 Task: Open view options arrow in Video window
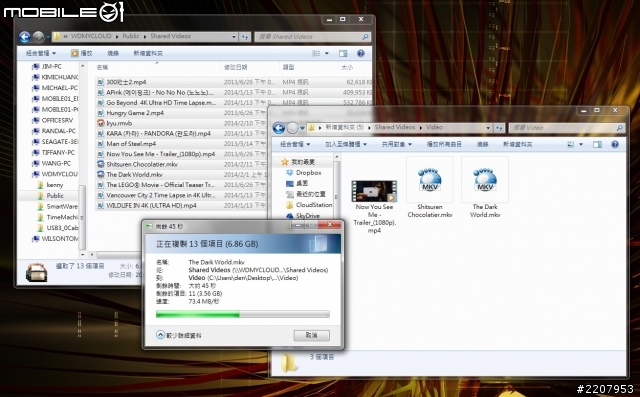tap(581, 144)
